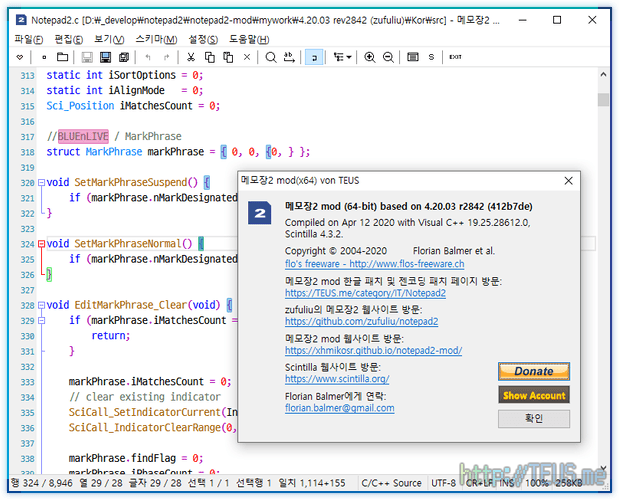Open the replace toolbar icon

tap(289, 57)
